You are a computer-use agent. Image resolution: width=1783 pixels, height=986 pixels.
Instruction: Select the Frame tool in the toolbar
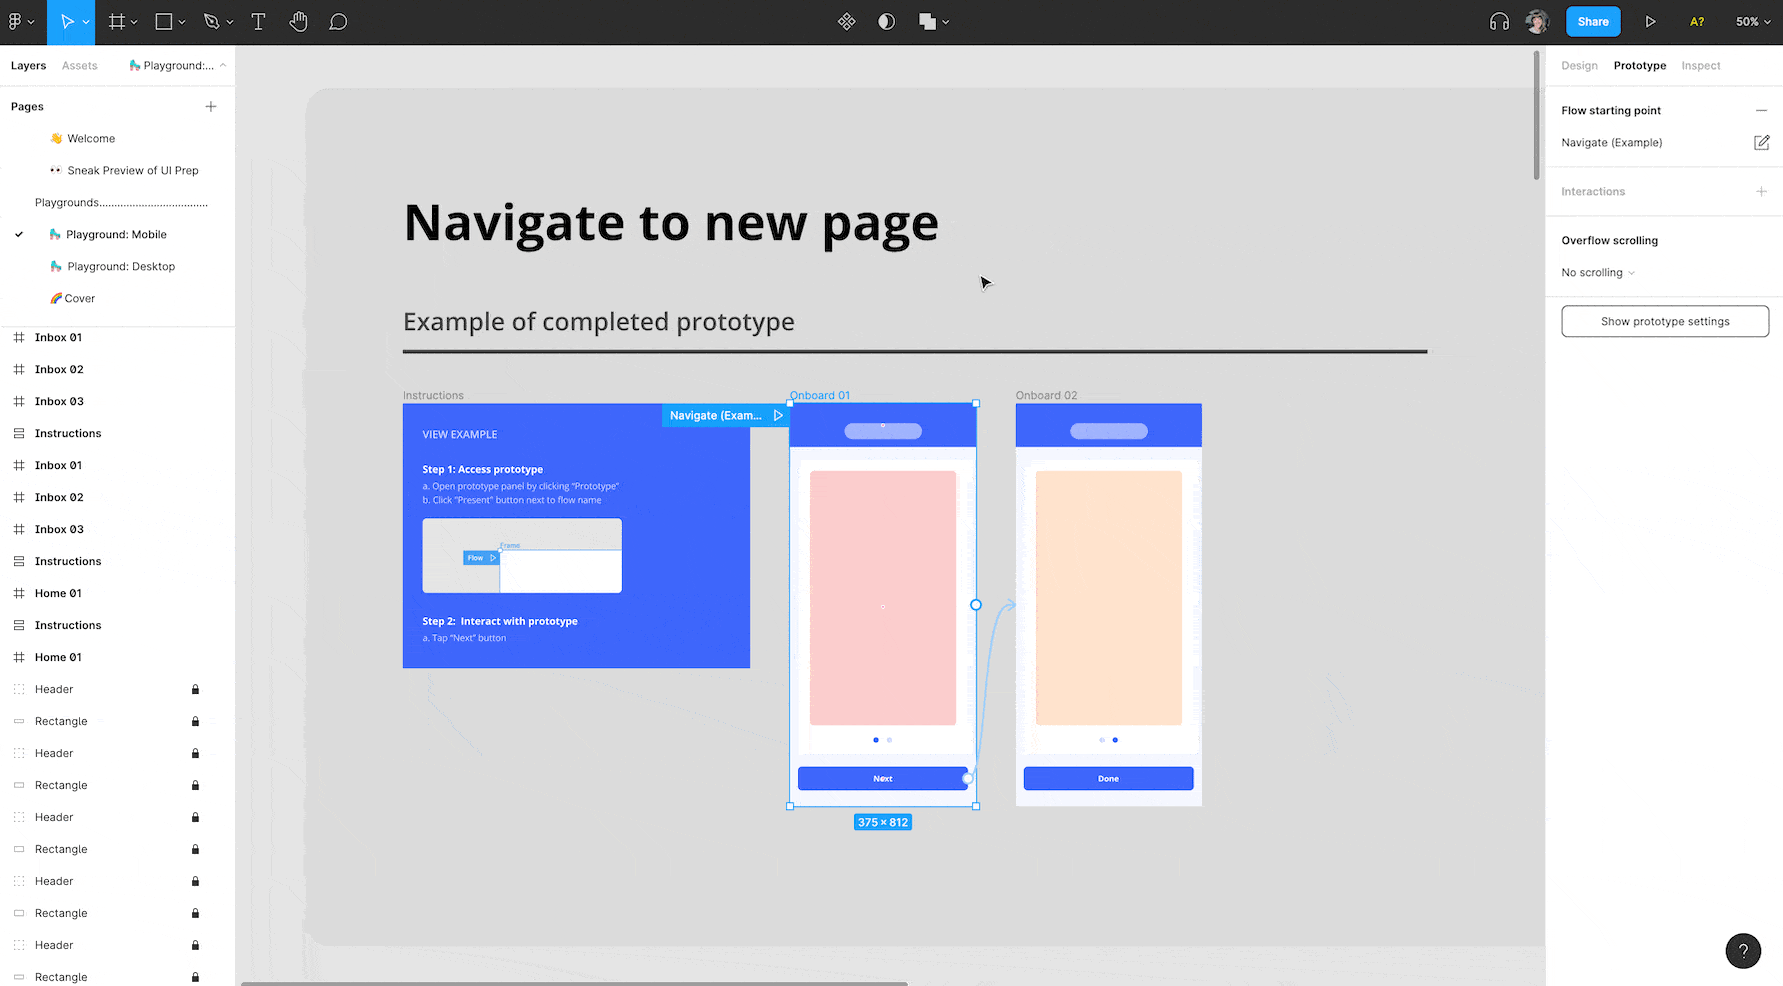[x=115, y=21]
